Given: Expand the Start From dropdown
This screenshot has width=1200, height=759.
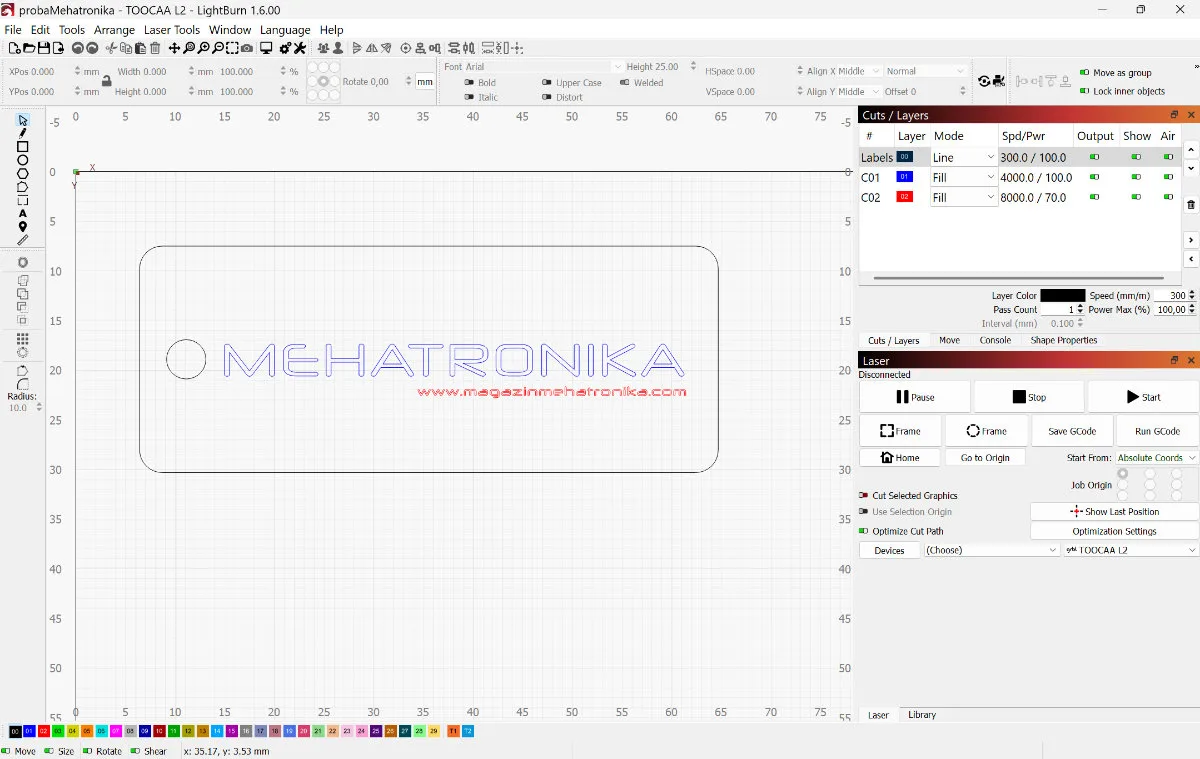Looking at the screenshot, I should 1156,458.
